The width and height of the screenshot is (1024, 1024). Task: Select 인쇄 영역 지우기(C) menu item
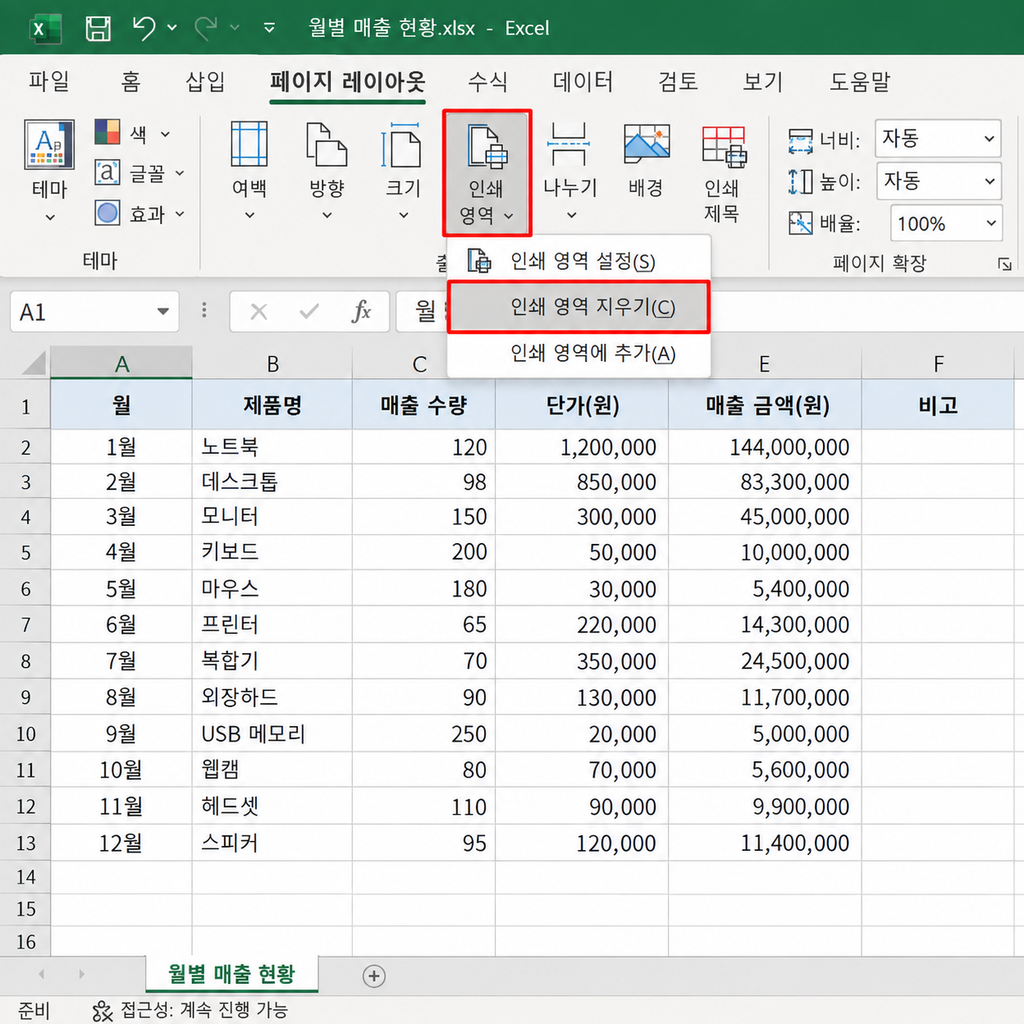tap(579, 307)
